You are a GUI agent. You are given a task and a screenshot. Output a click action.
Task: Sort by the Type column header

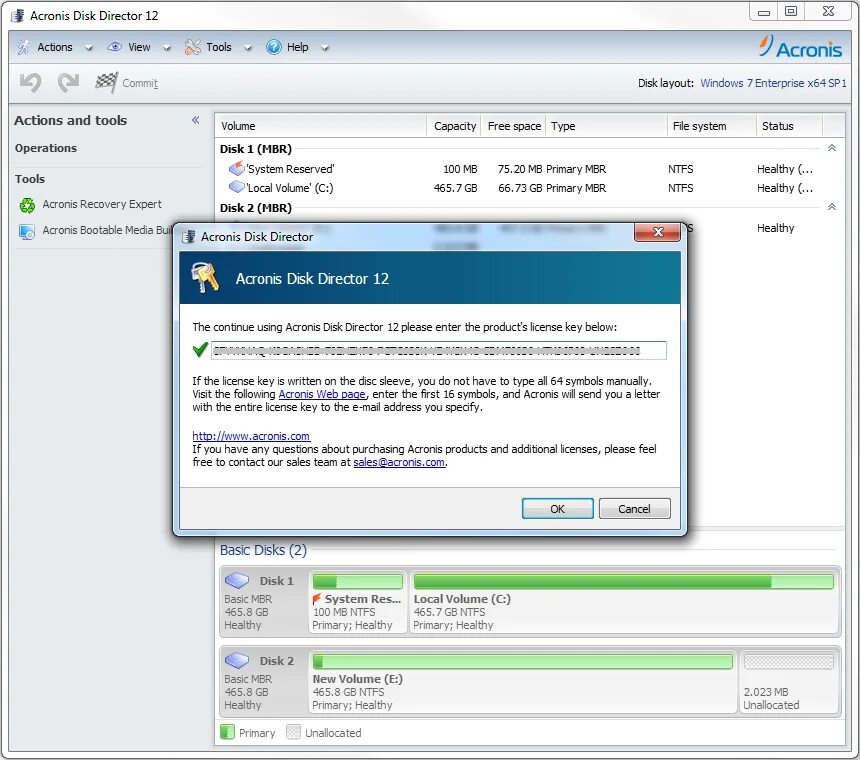607,126
